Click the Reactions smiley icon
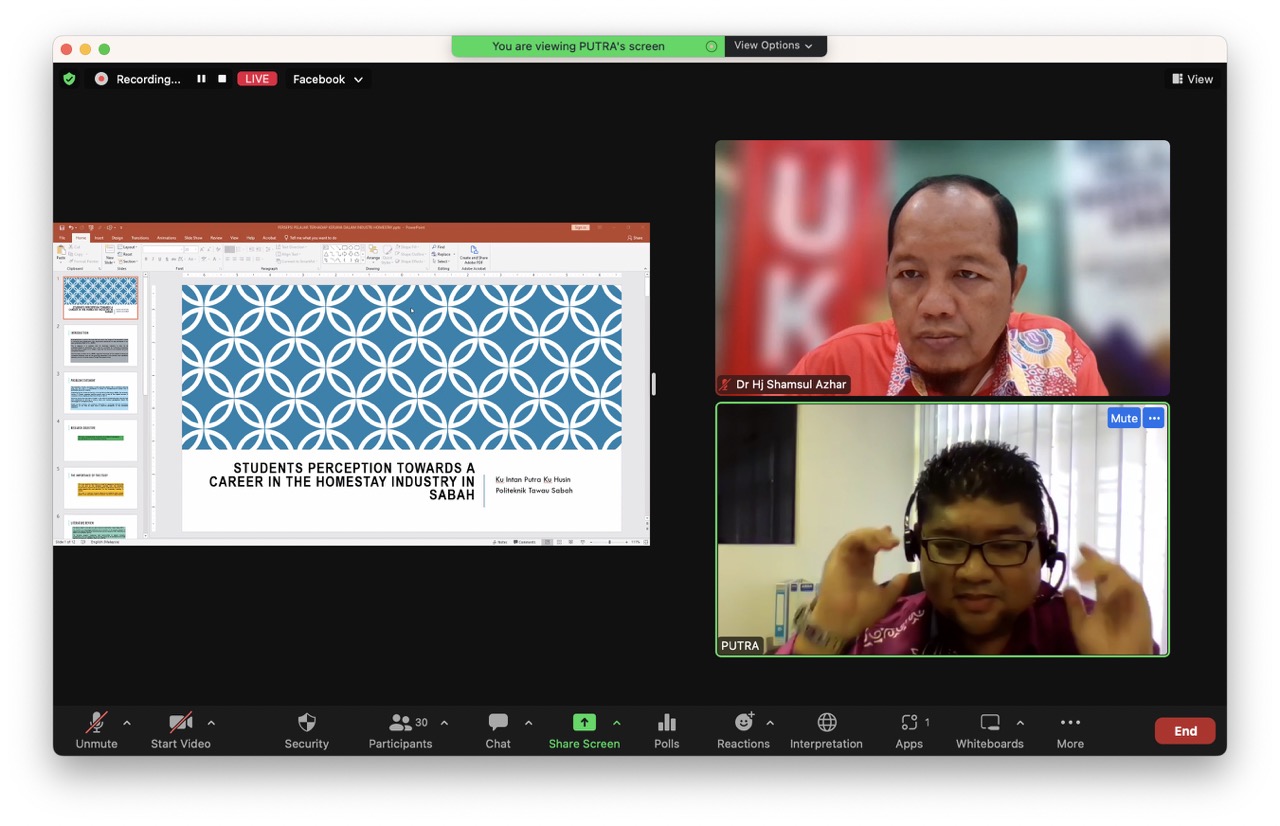The image size is (1280, 826). point(743,723)
